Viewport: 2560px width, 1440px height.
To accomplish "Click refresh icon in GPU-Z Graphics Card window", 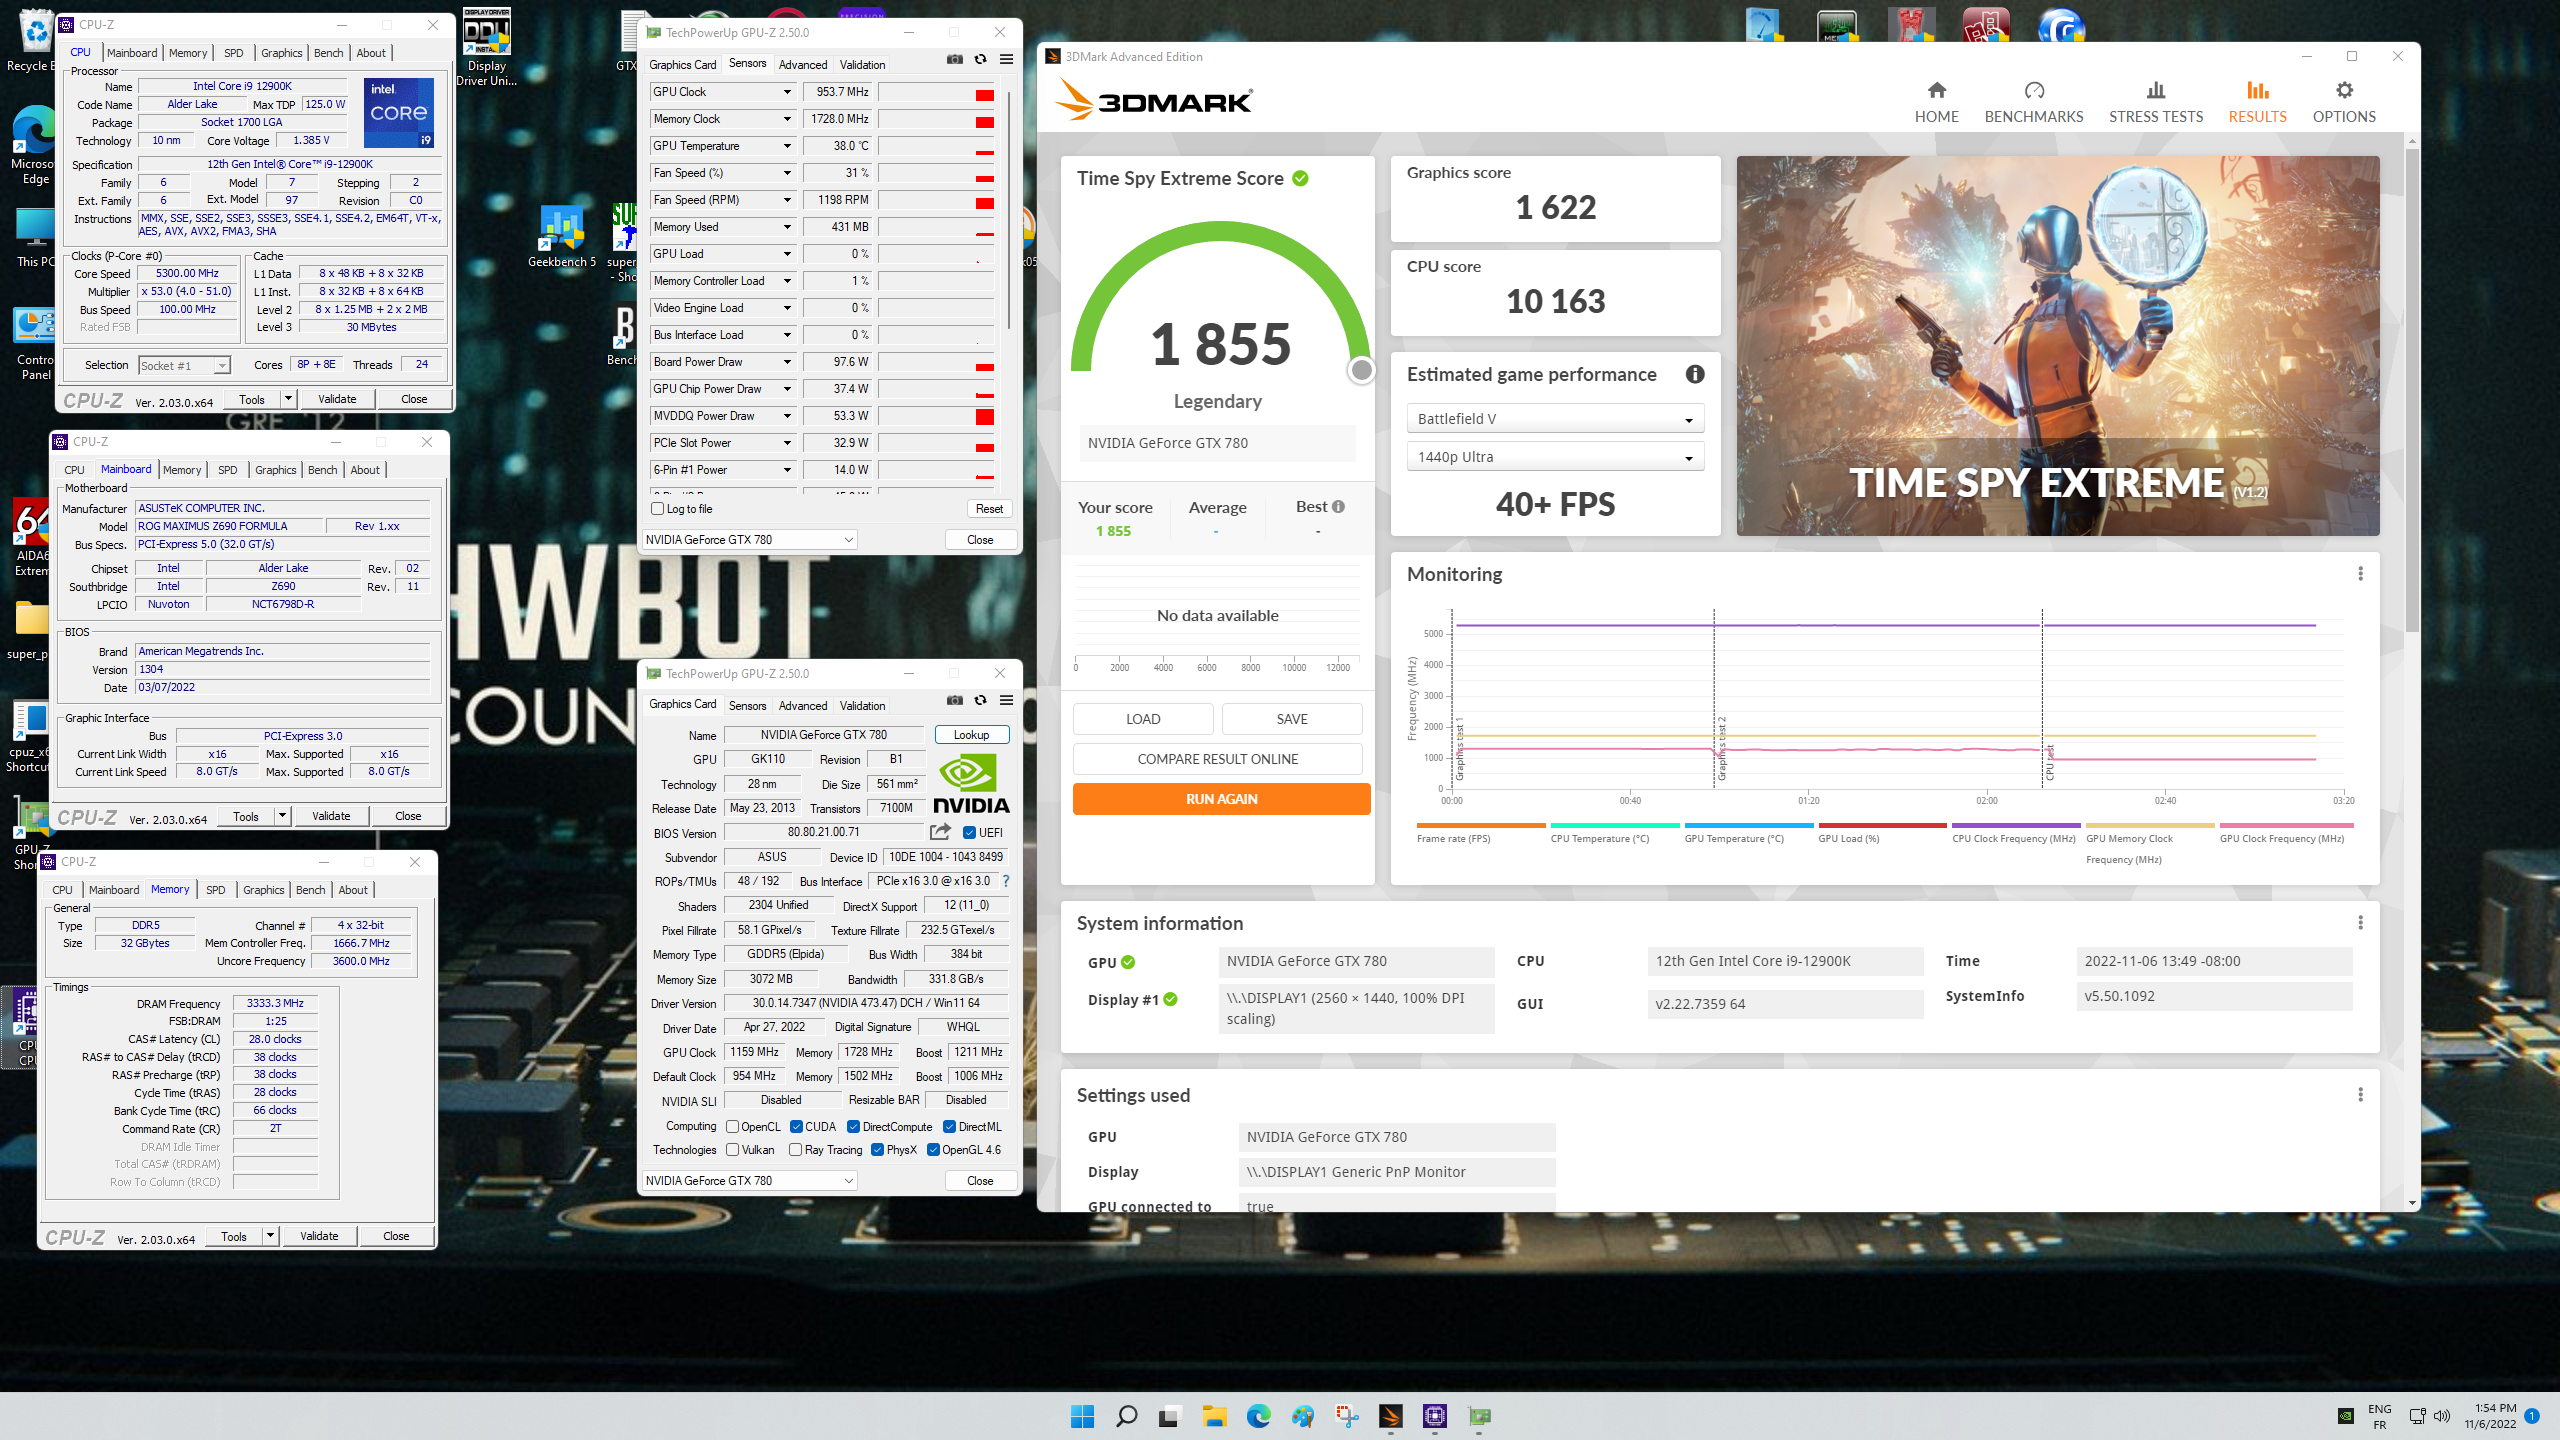I will click(x=980, y=701).
